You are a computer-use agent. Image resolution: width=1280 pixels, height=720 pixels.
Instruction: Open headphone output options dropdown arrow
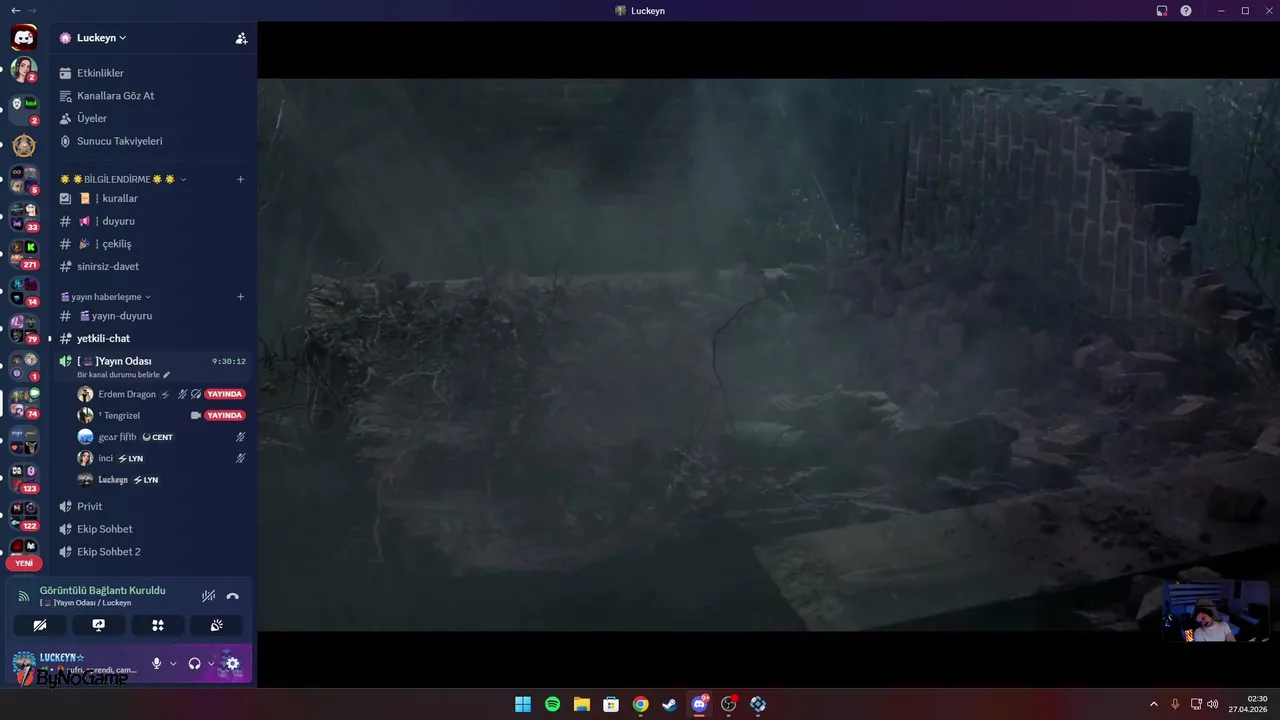211,663
